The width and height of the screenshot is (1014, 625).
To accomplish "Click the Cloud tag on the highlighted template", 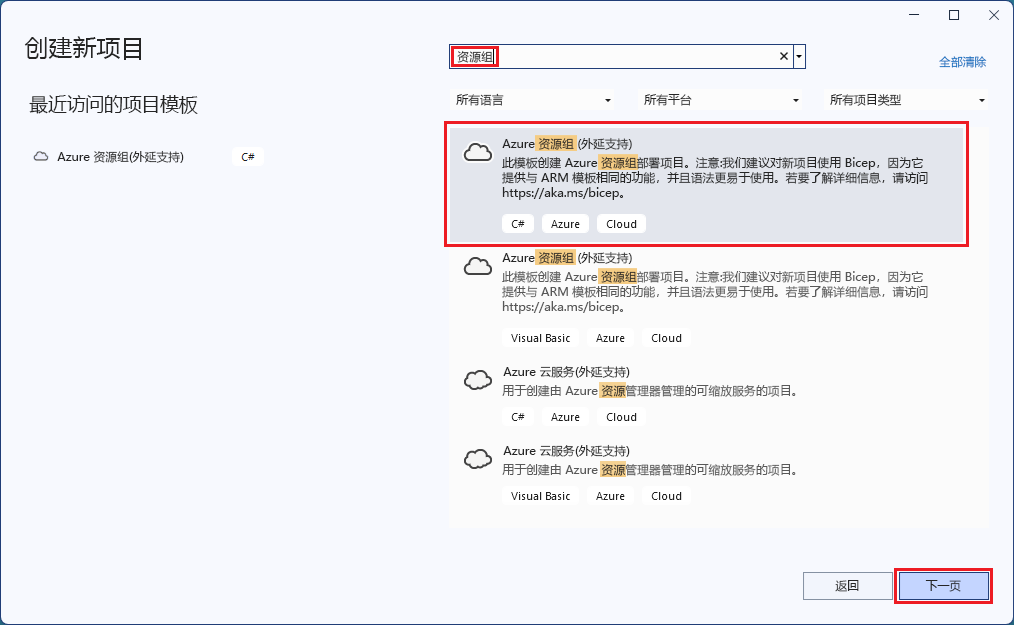I will click(x=620, y=223).
